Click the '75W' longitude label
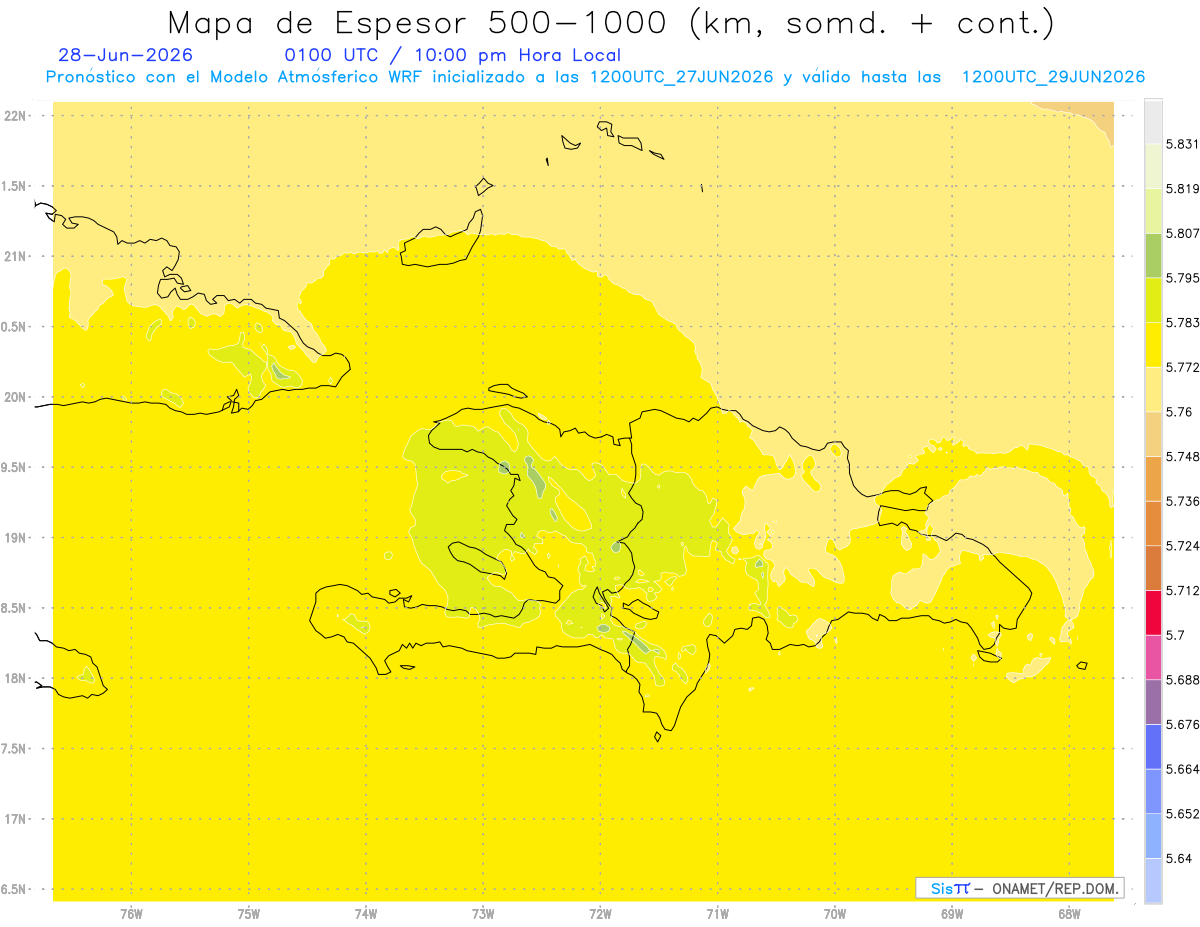 tap(248, 914)
